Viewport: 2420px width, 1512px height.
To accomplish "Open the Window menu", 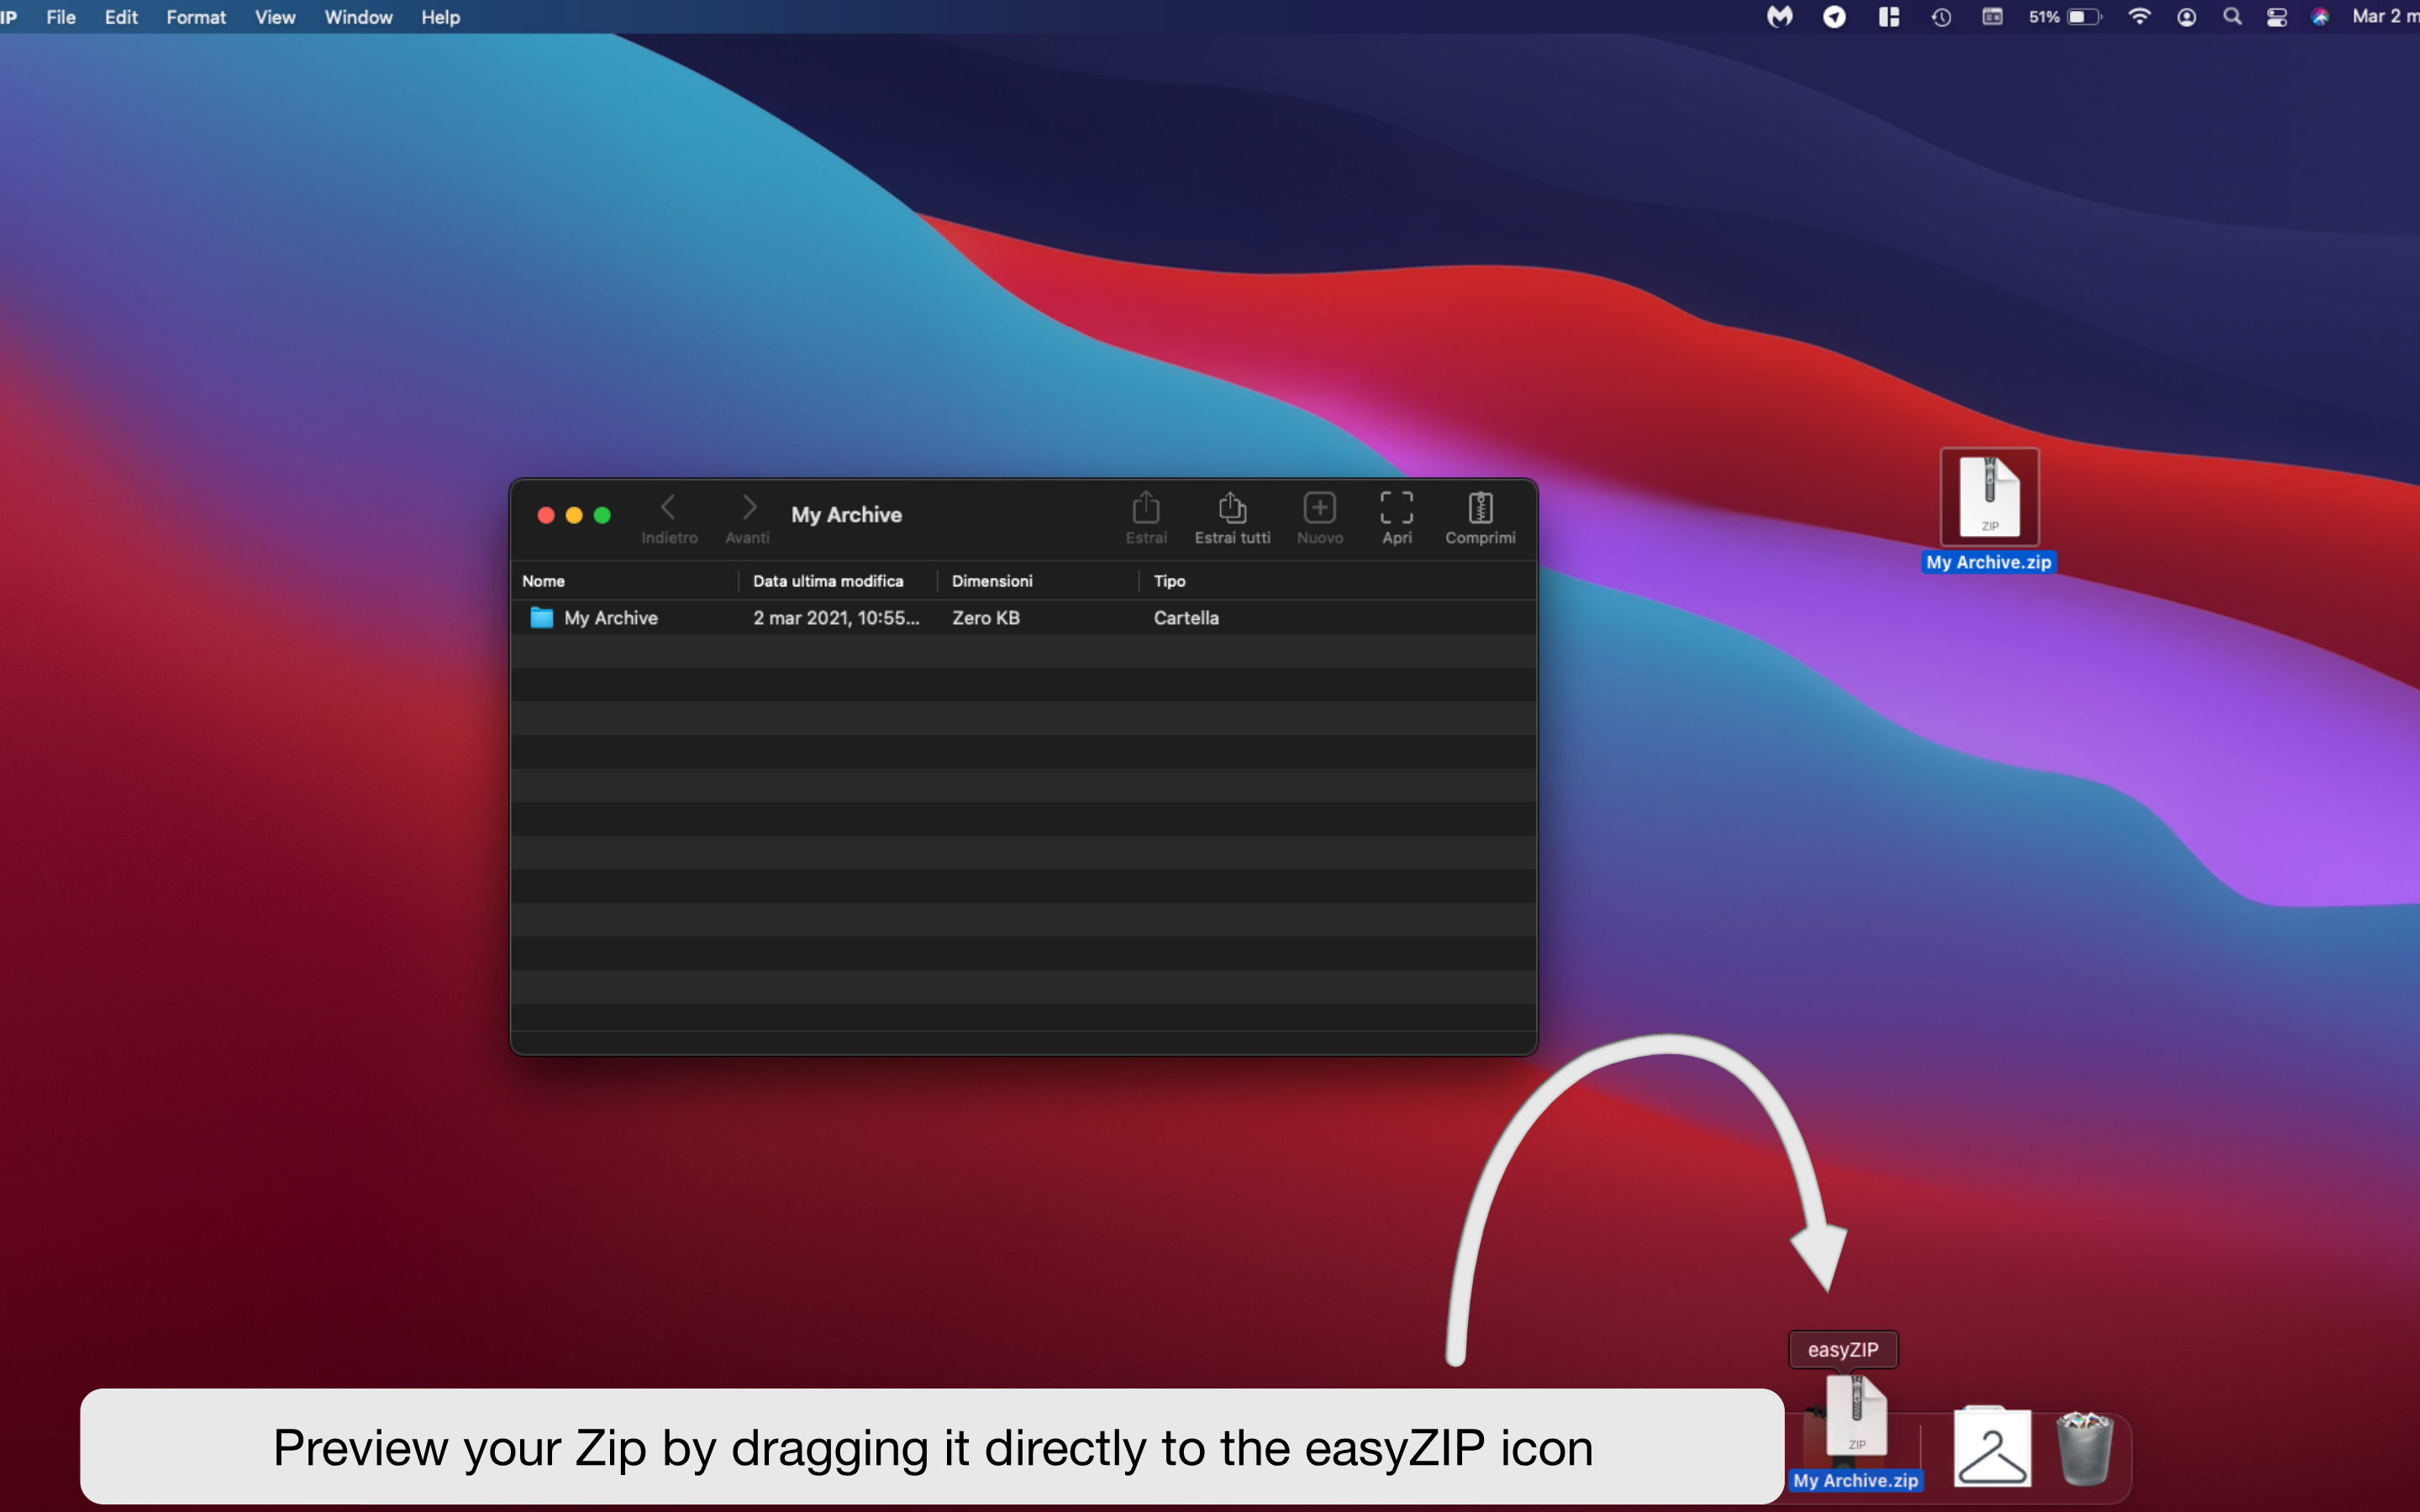I will (358, 17).
